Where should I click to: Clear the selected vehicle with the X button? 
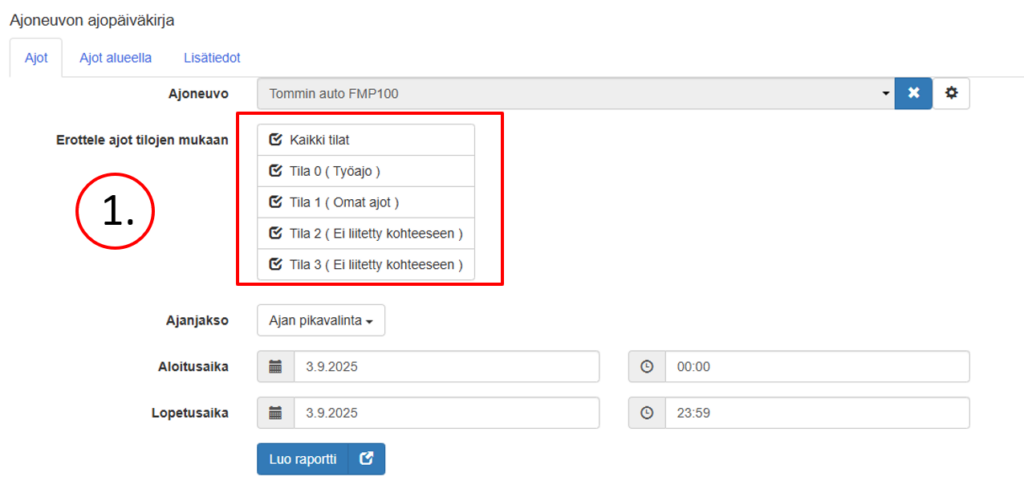click(x=914, y=93)
